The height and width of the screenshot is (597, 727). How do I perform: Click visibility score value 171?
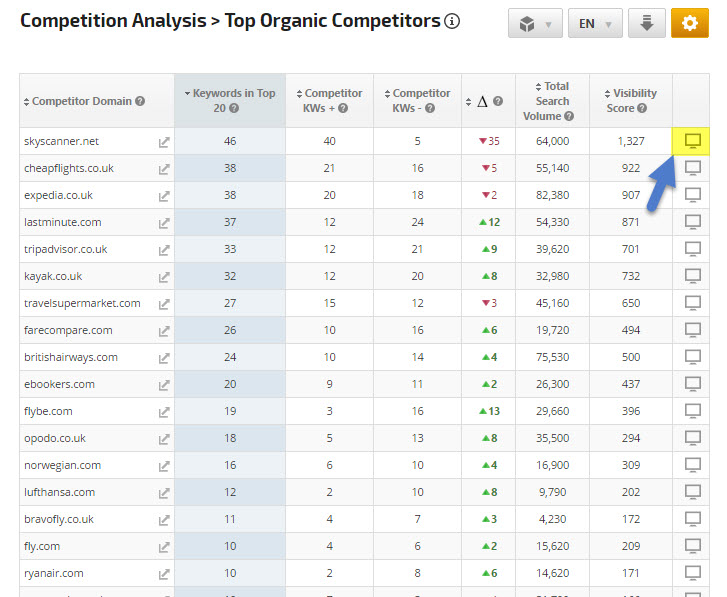(x=631, y=573)
